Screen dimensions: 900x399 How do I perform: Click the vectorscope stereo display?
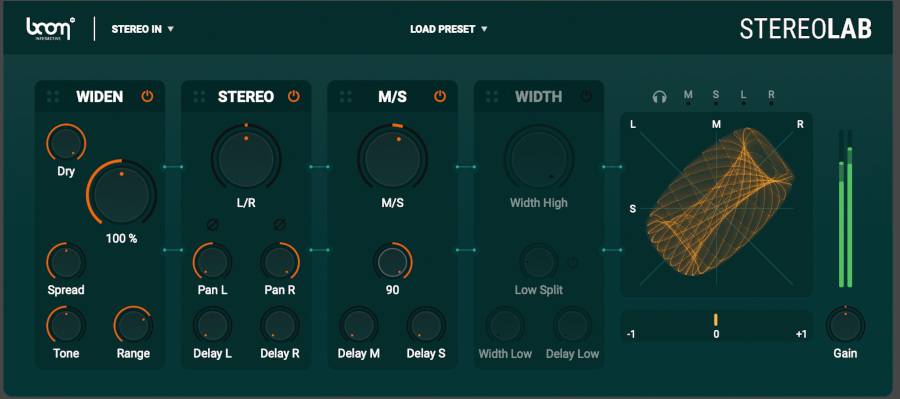[716, 204]
